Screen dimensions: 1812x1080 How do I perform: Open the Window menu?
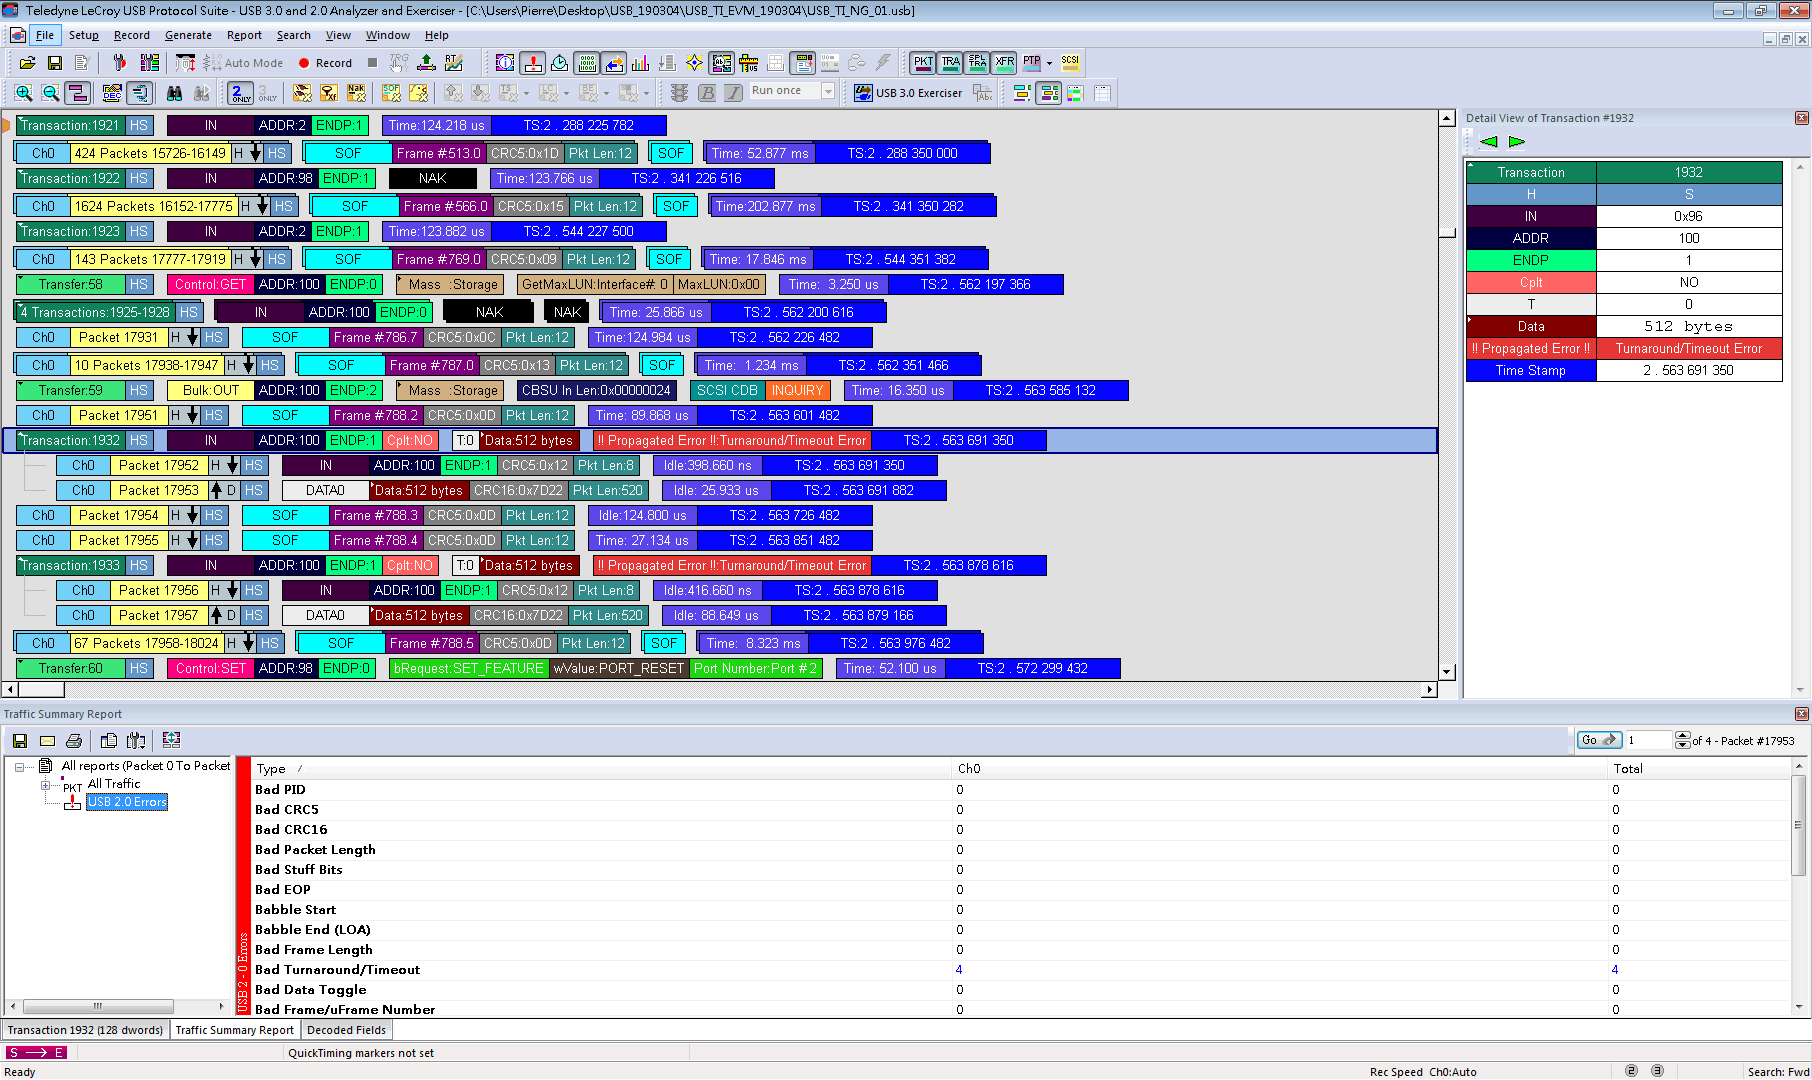click(387, 35)
